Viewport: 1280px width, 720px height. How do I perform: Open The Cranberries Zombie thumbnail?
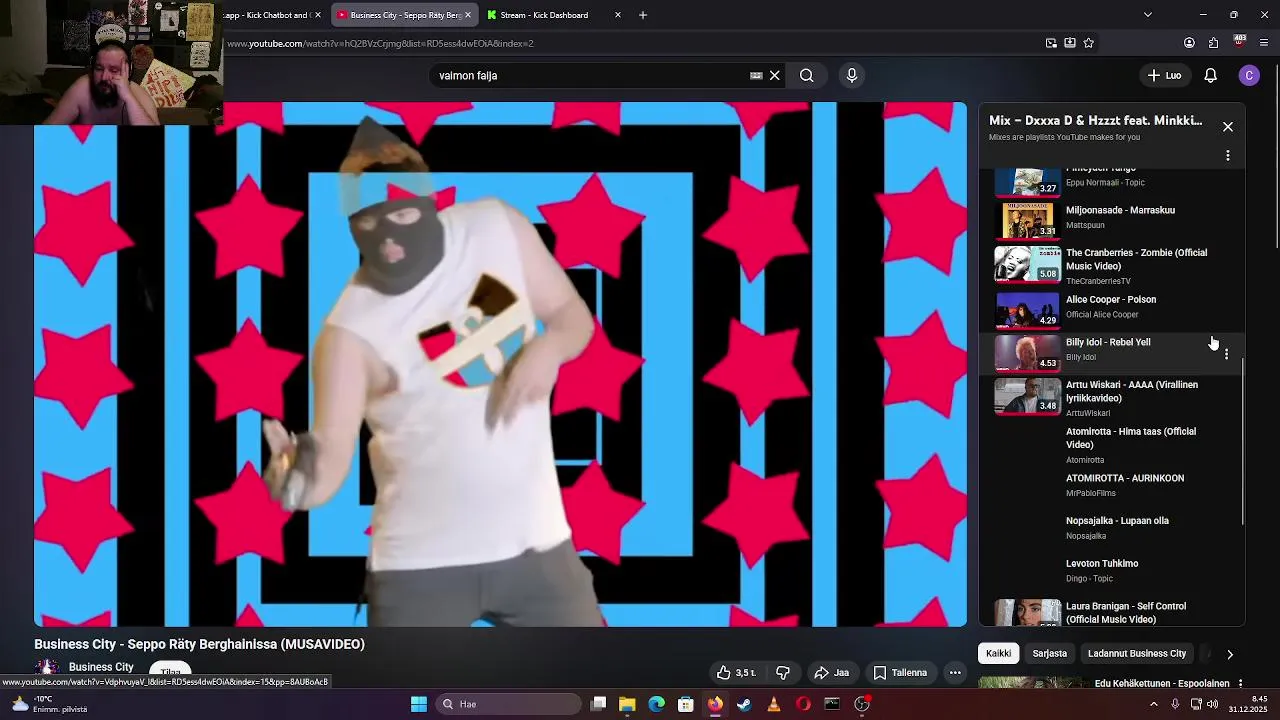(x=1027, y=264)
